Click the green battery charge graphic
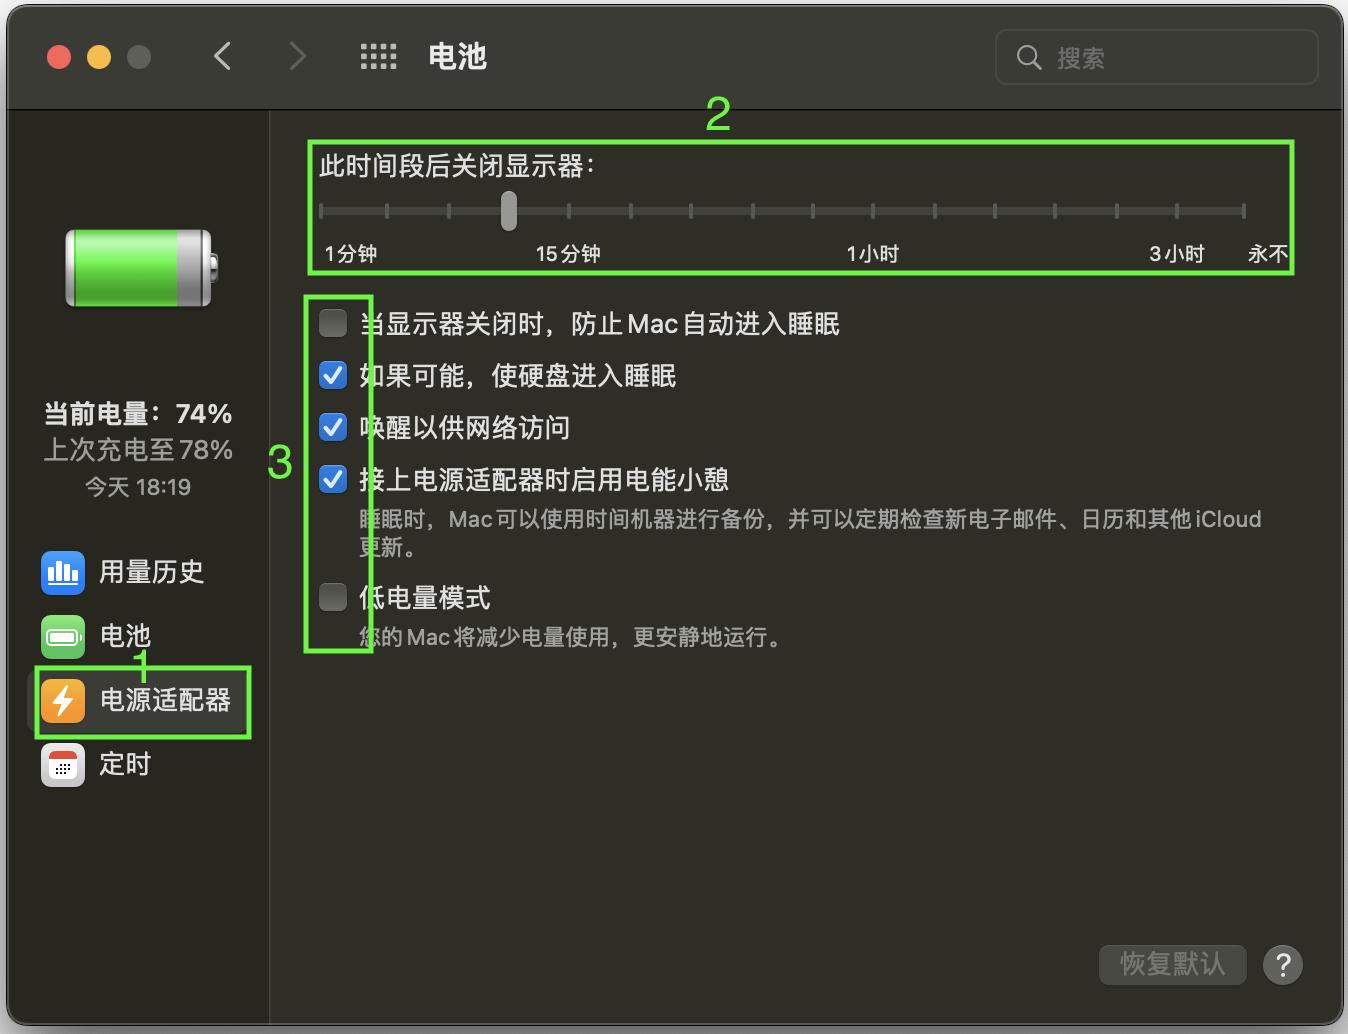The width and height of the screenshot is (1348, 1034). (137, 267)
